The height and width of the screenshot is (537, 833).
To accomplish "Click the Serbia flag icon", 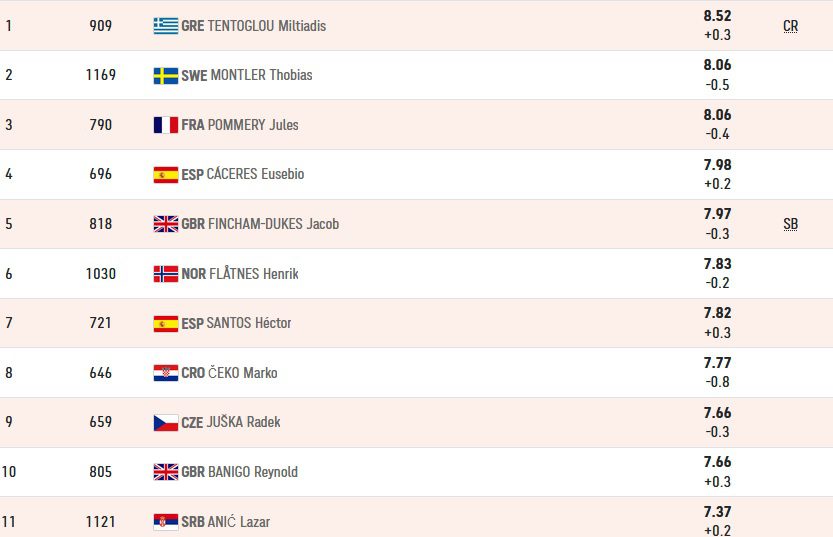I will (x=166, y=522).
